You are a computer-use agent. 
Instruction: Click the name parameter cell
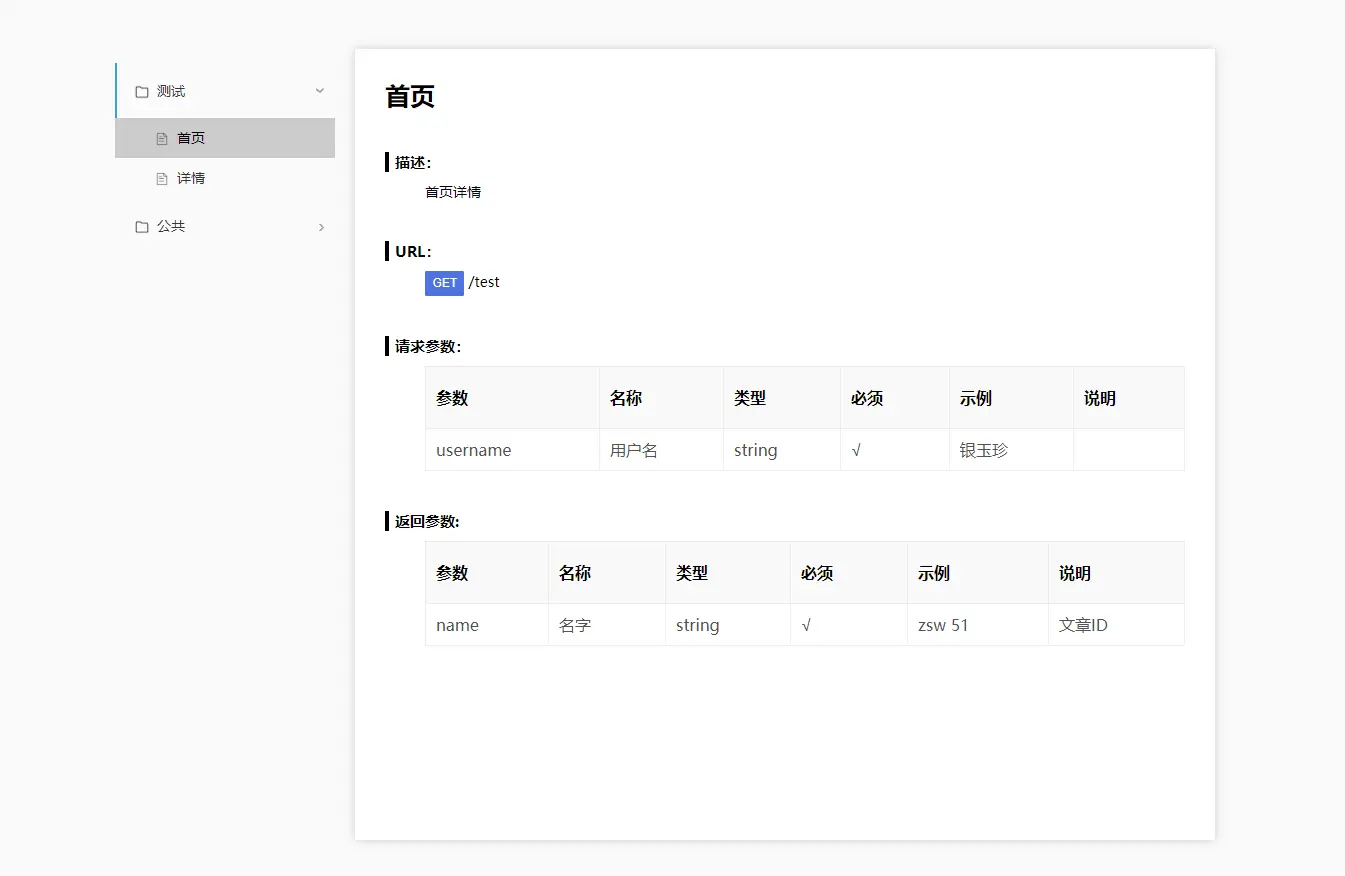click(x=487, y=625)
